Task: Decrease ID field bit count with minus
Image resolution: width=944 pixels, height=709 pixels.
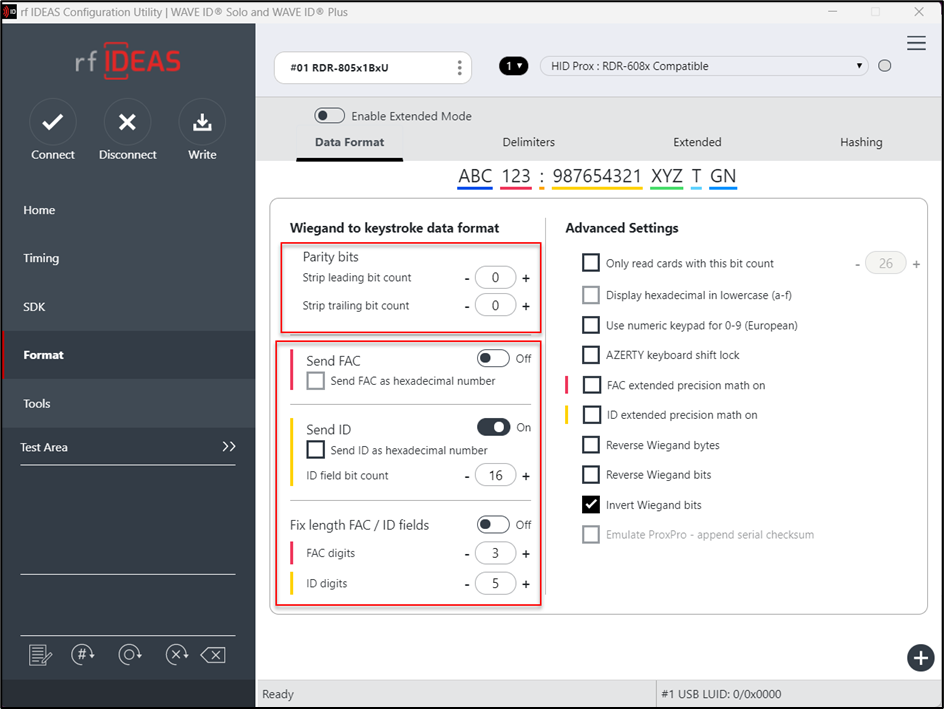Action: (467, 477)
